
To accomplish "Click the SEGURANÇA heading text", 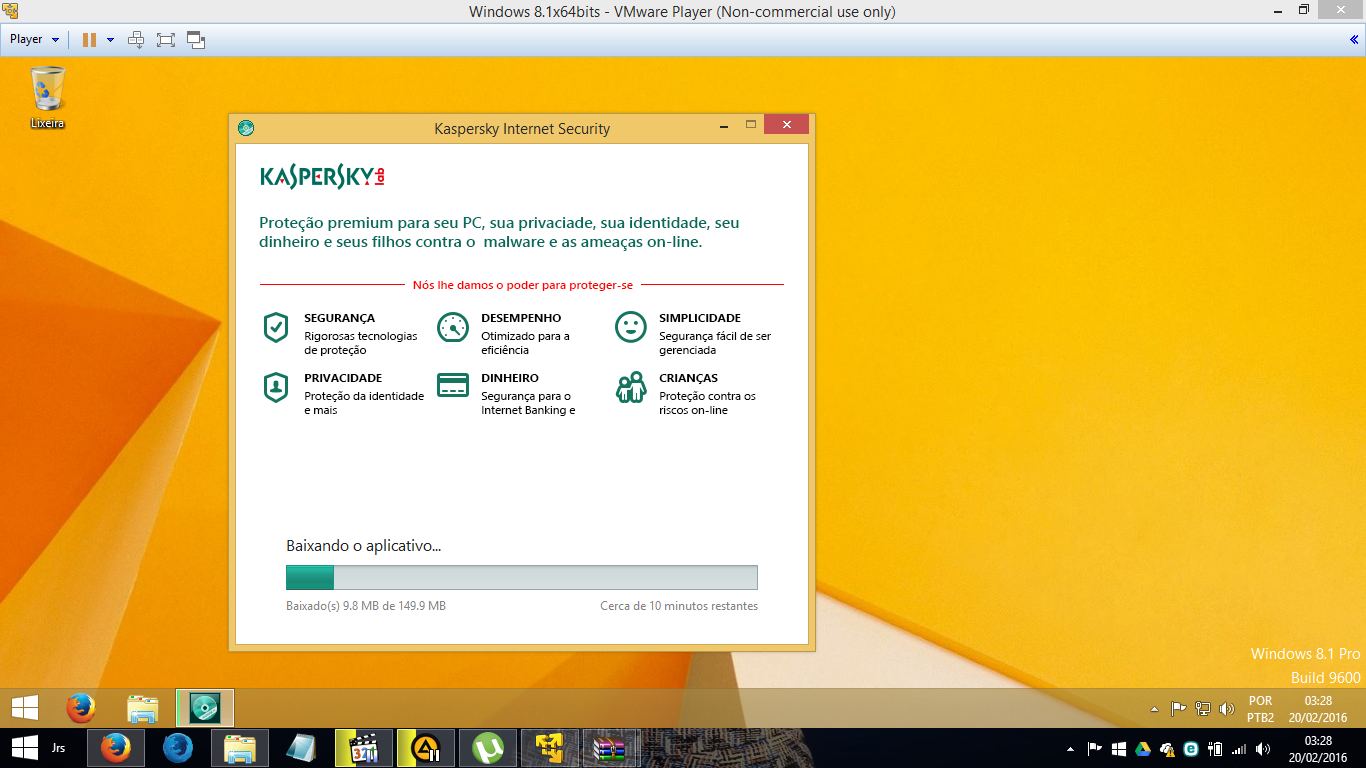I will point(339,318).
